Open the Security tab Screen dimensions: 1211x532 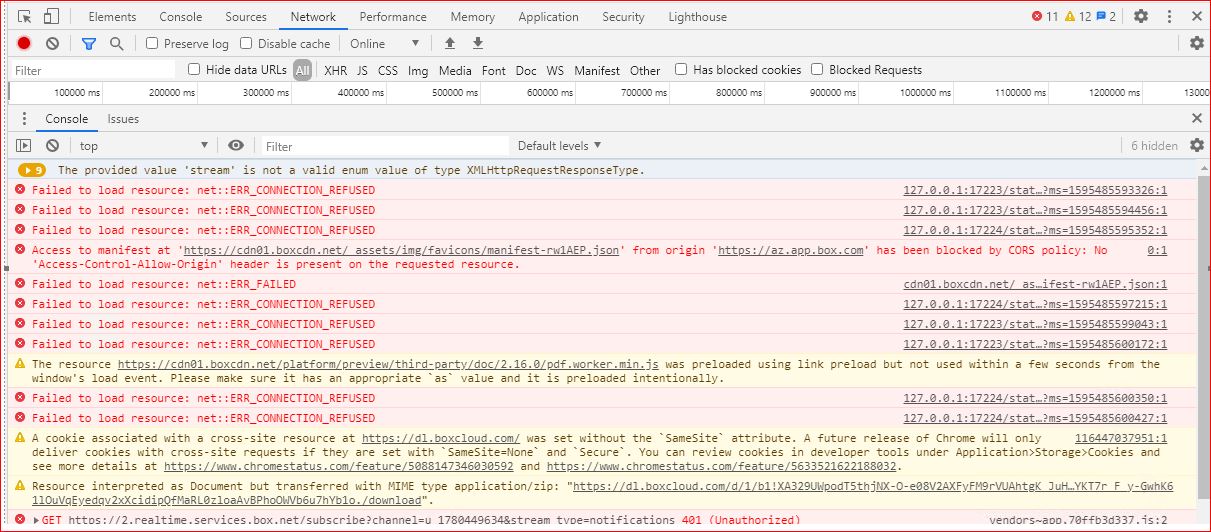(x=623, y=17)
